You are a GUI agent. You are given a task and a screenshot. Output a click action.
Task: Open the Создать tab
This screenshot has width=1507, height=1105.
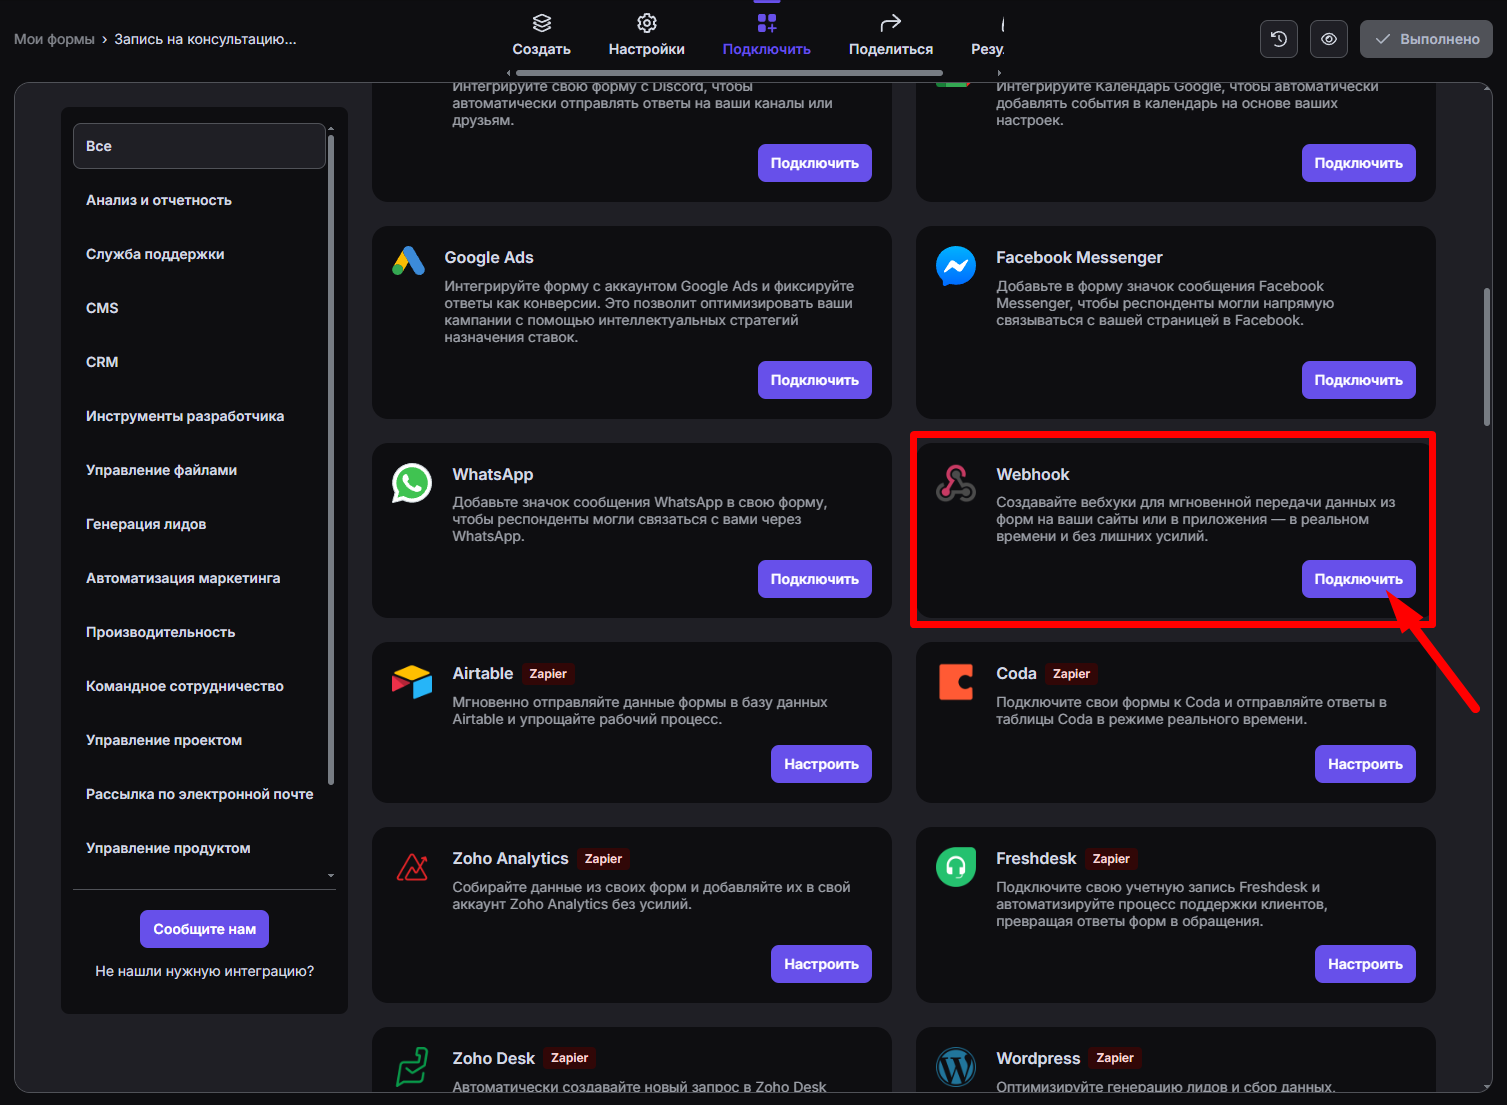tap(541, 35)
